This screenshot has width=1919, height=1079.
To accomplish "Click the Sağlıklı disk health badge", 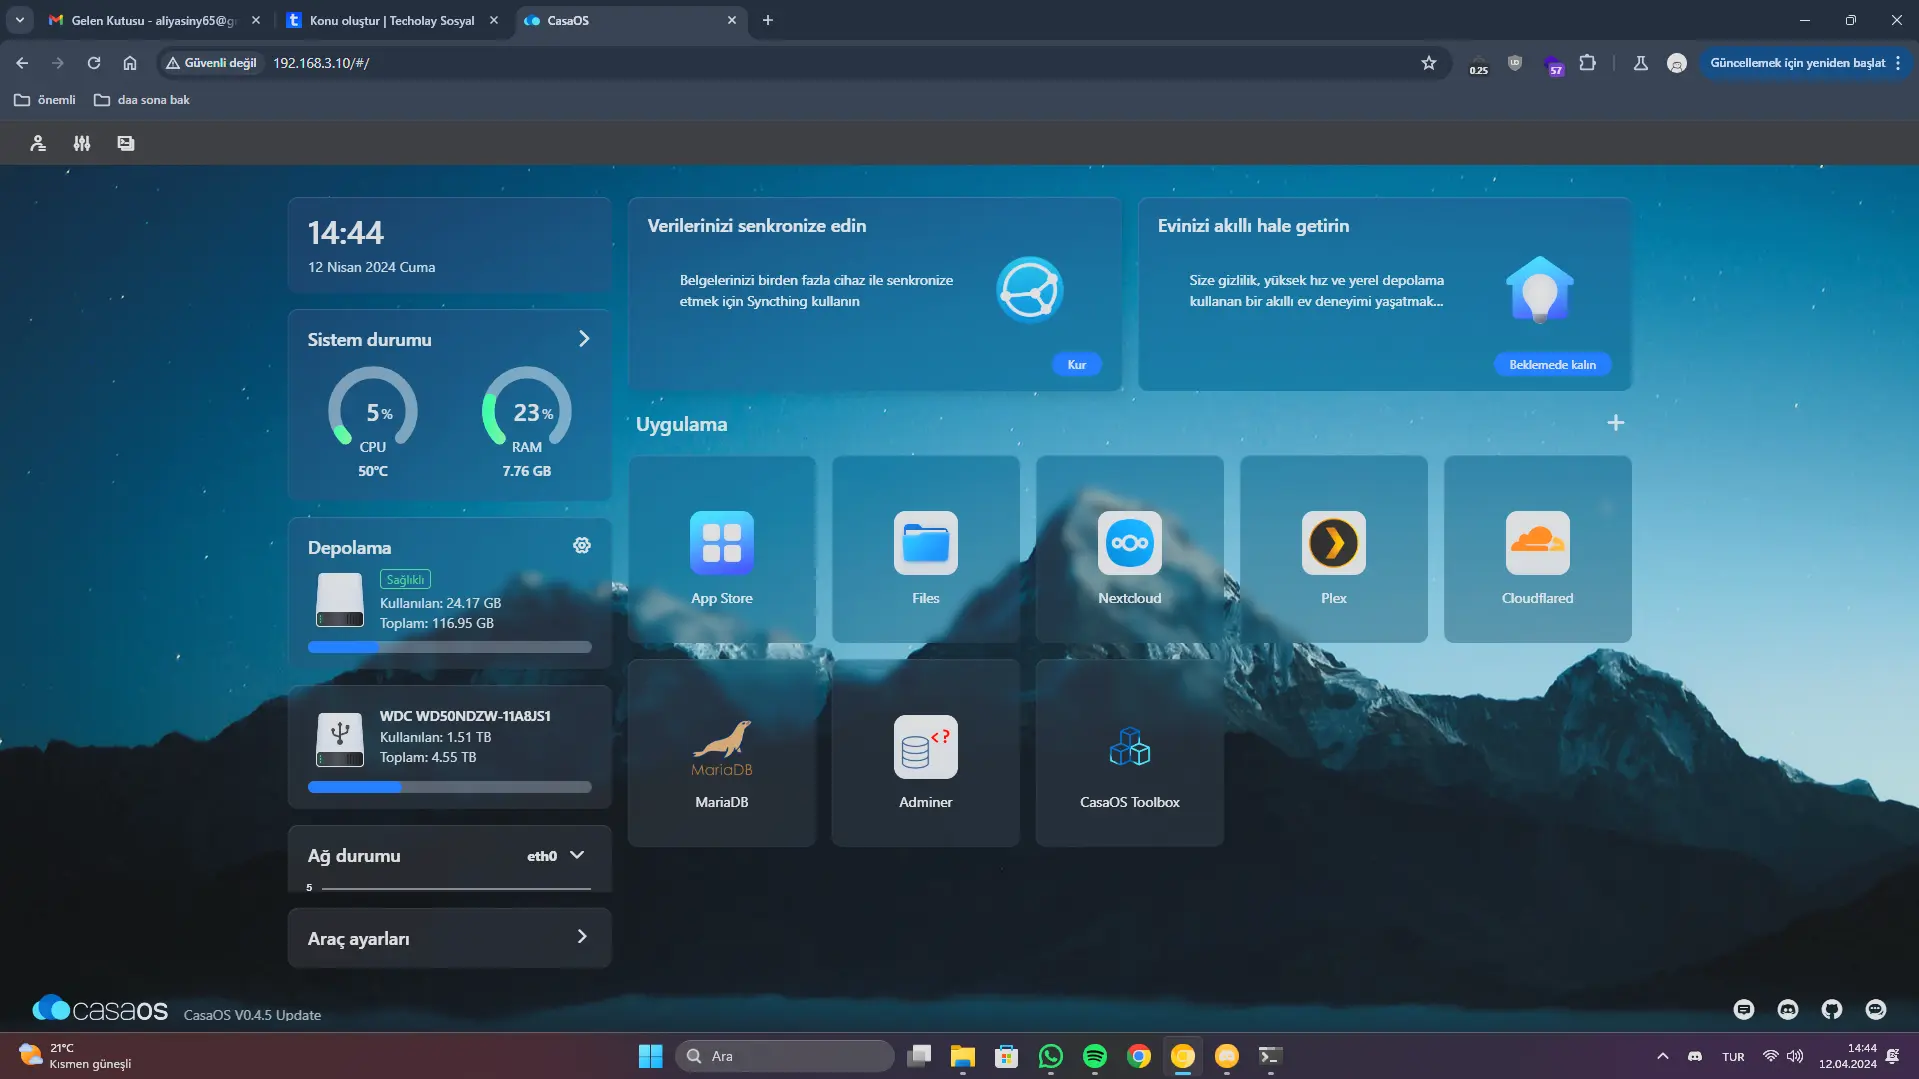I will click(x=405, y=580).
